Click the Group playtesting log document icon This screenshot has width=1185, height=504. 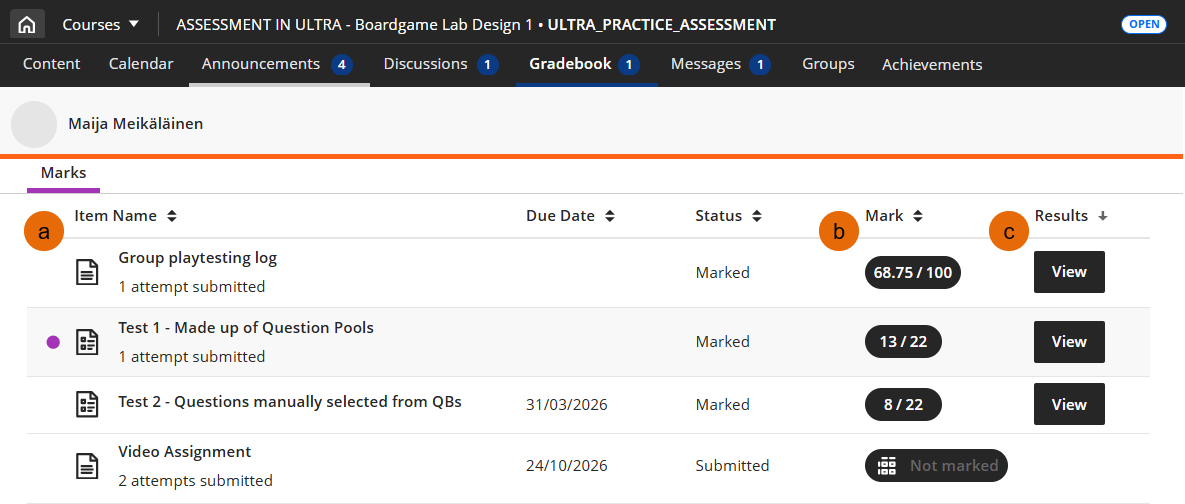[88, 272]
